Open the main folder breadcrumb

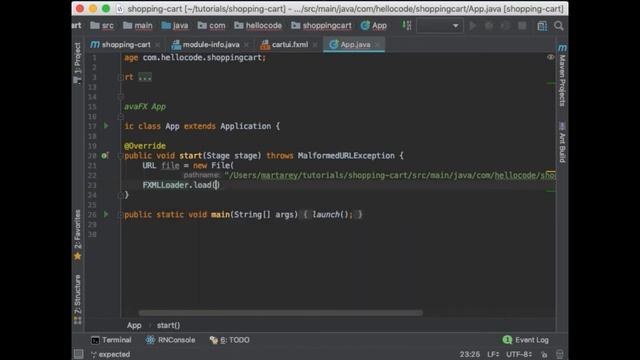tap(138, 25)
